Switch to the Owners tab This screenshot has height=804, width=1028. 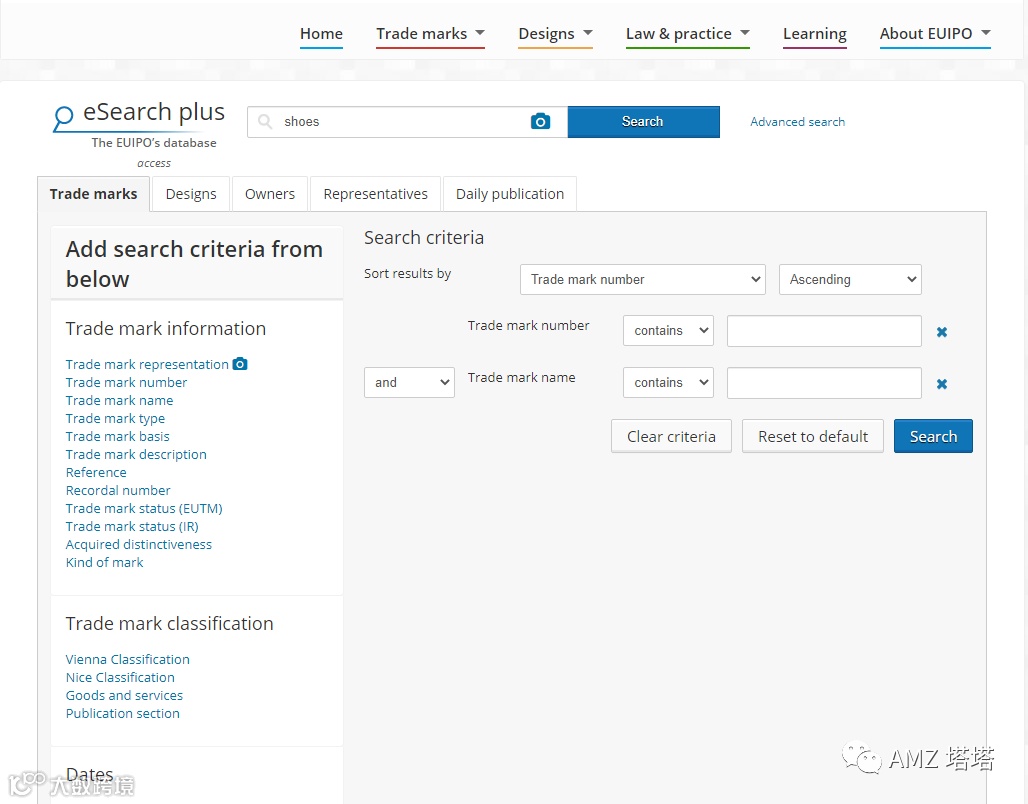(x=269, y=194)
